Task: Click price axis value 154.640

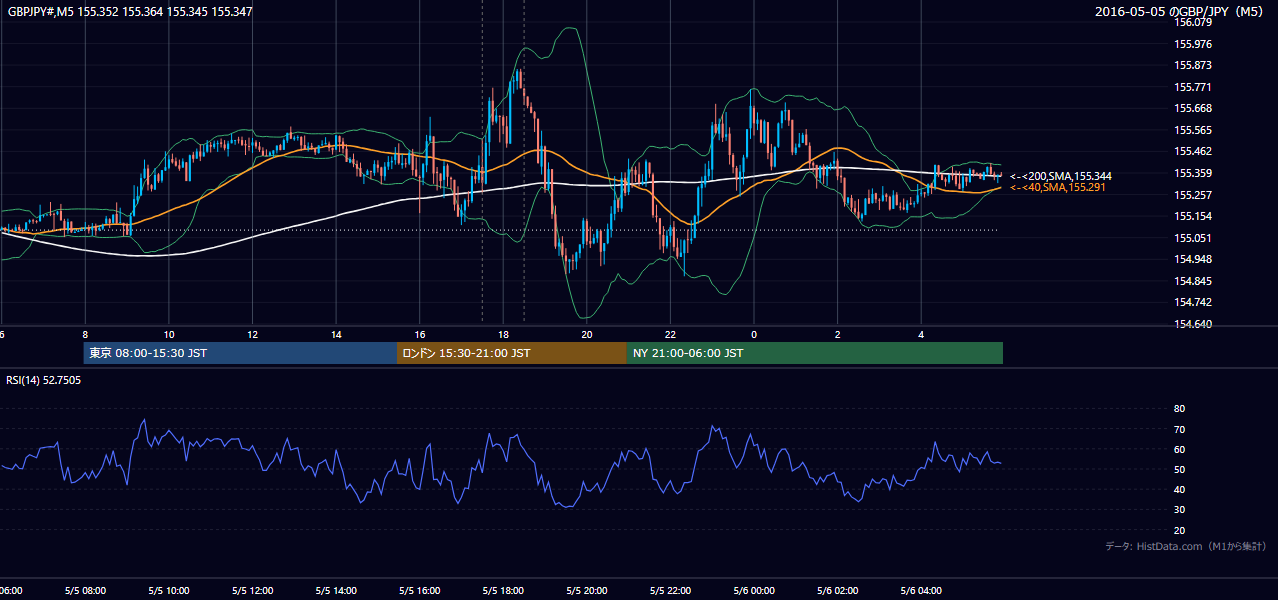Action: pos(1193,324)
